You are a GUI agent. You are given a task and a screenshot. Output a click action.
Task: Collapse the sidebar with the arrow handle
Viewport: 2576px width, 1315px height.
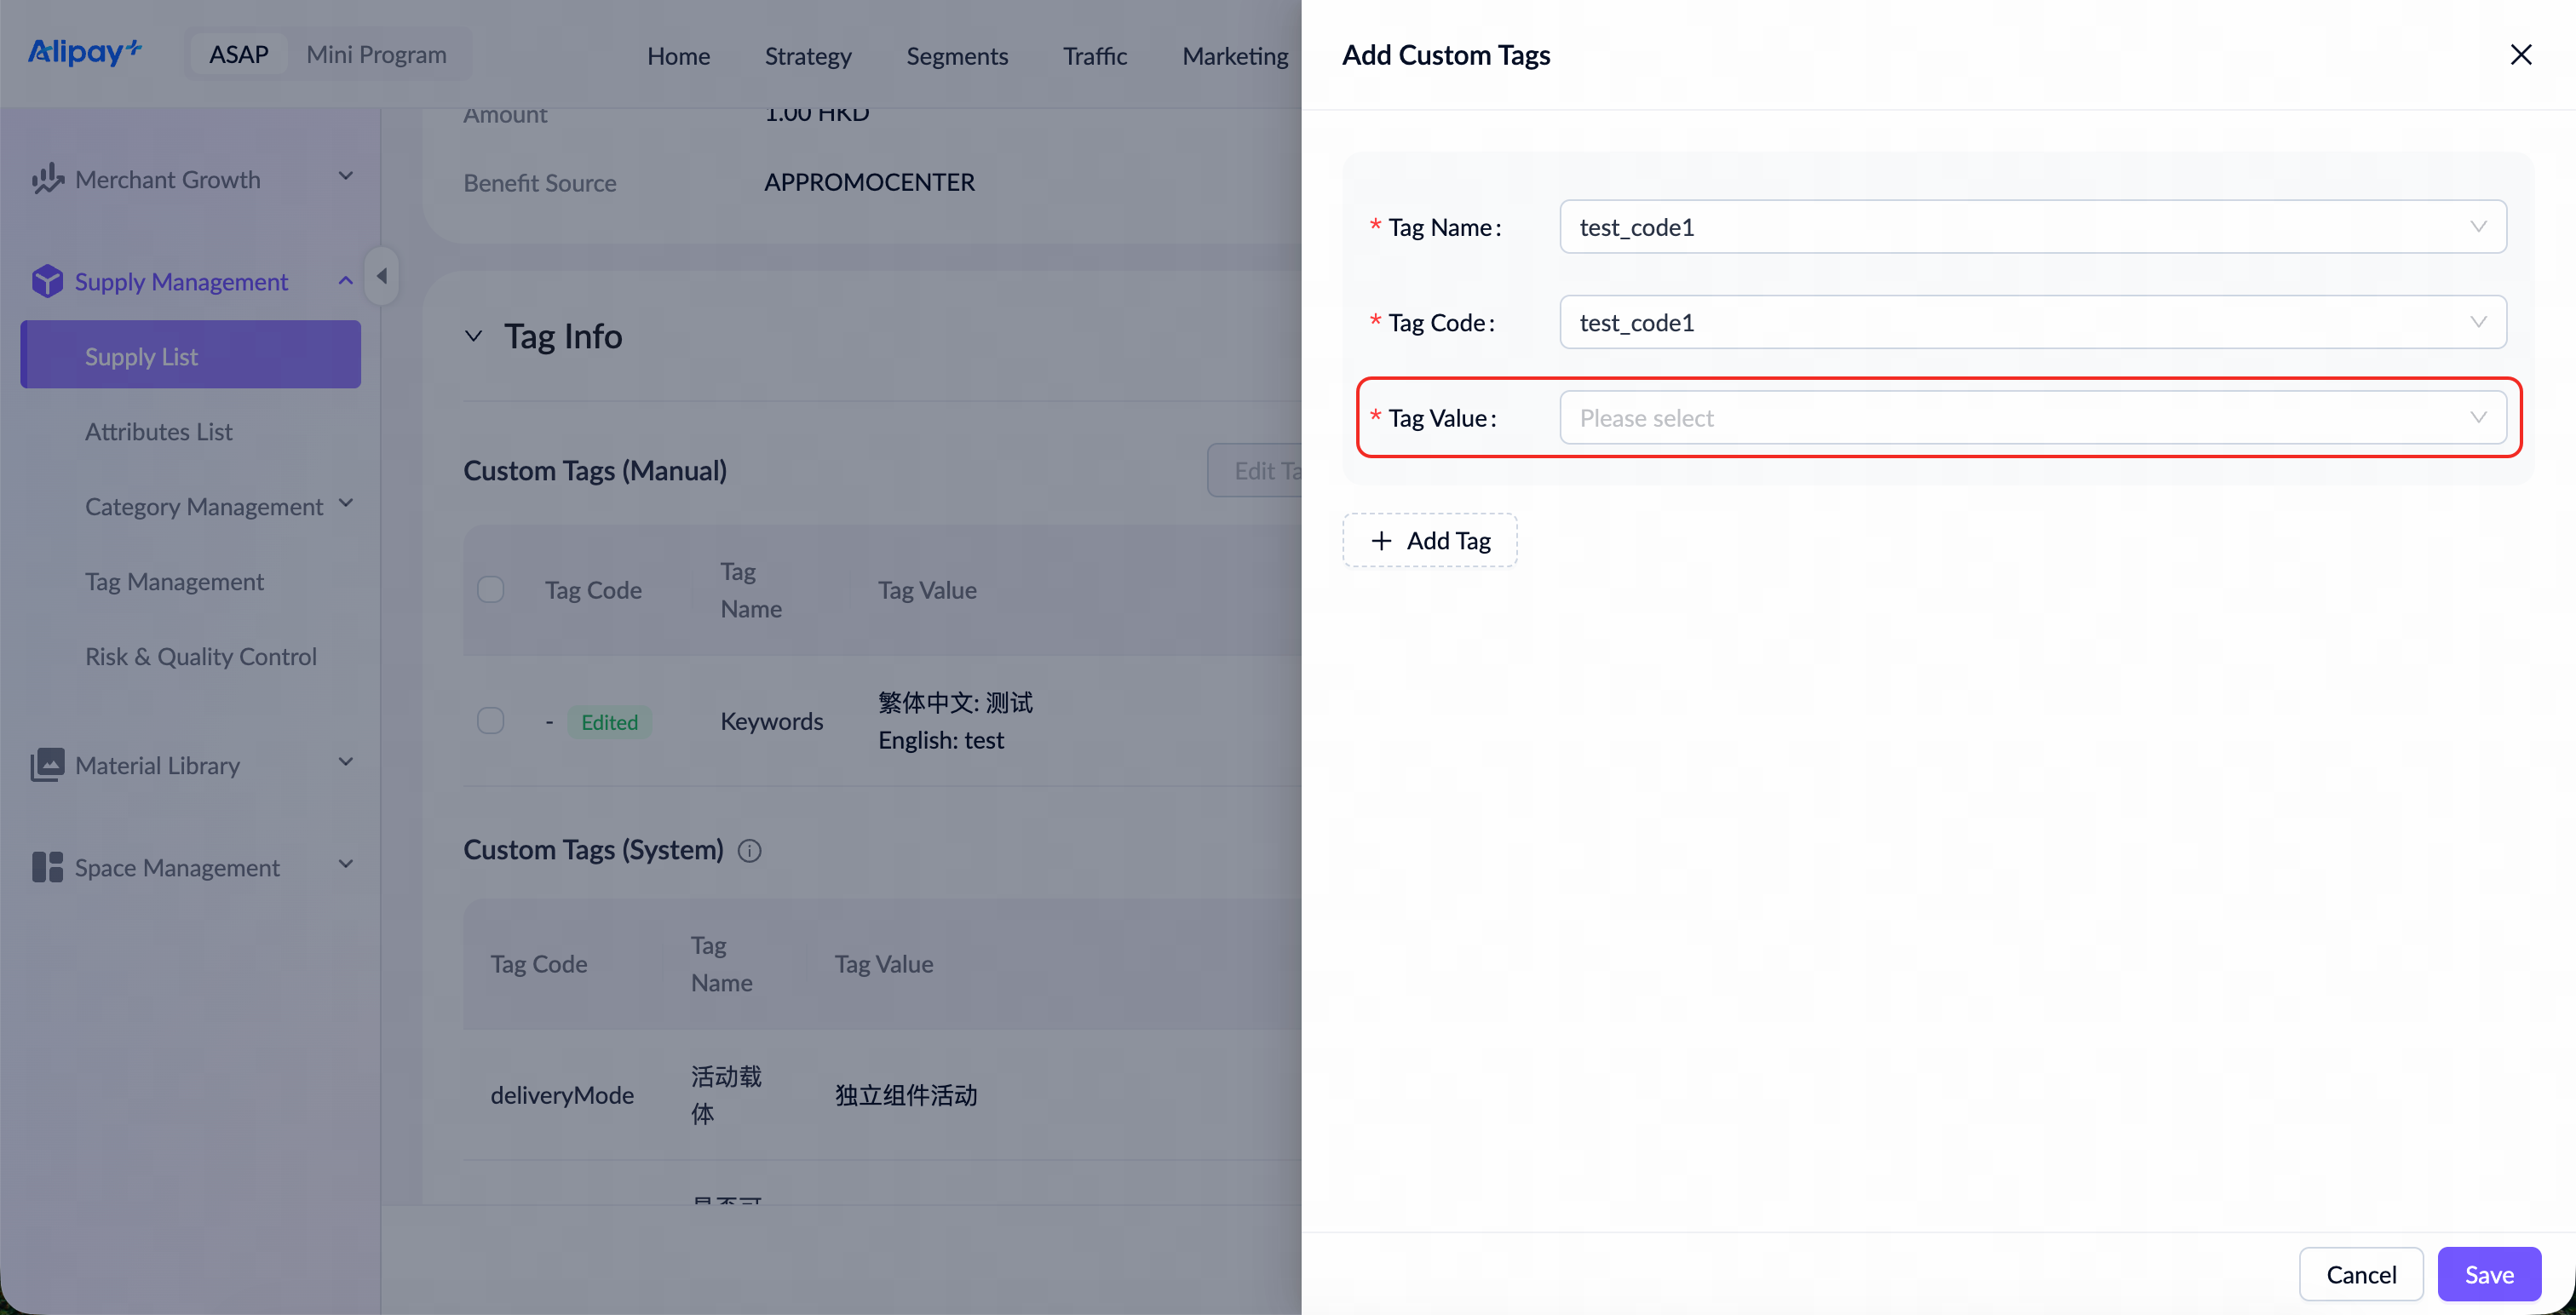[x=381, y=276]
